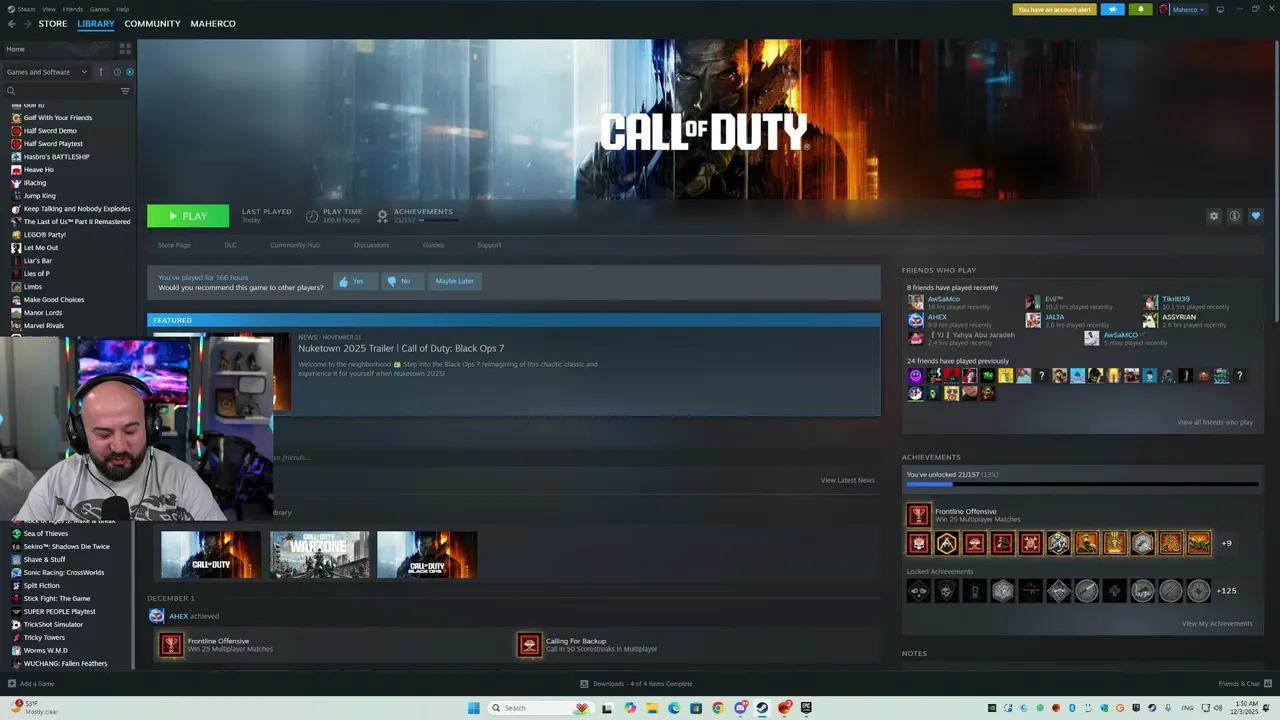The width and height of the screenshot is (1280, 720).
Task: Go back with the left arrow
Action: click(12, 24)
